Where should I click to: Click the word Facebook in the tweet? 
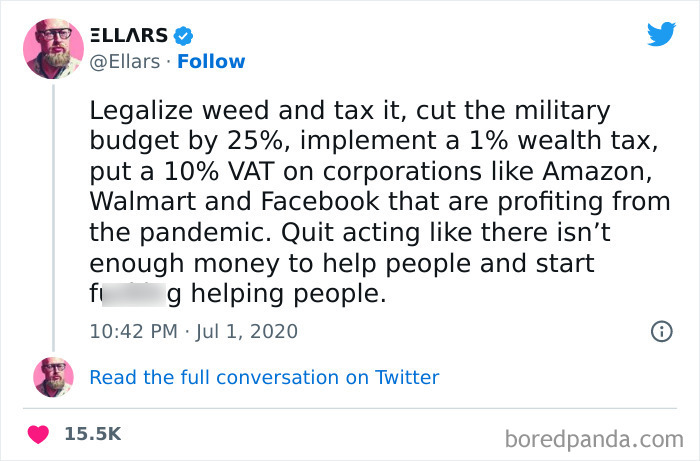(320, 201)
